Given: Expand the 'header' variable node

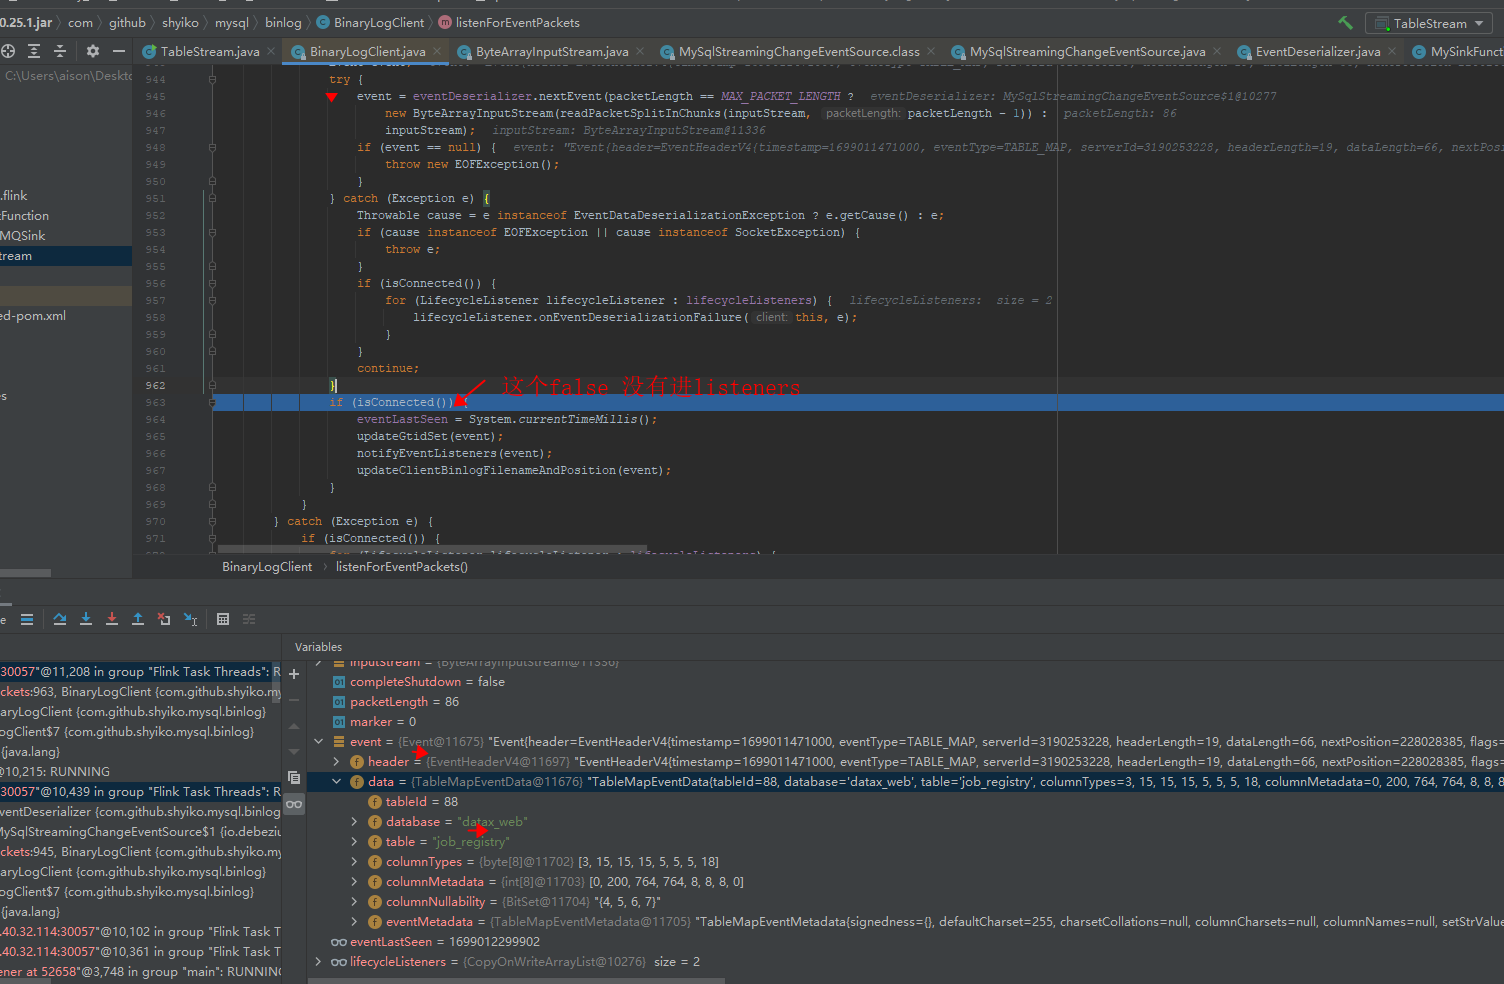Looking at the screenshot, I should [x=337, y=762].
